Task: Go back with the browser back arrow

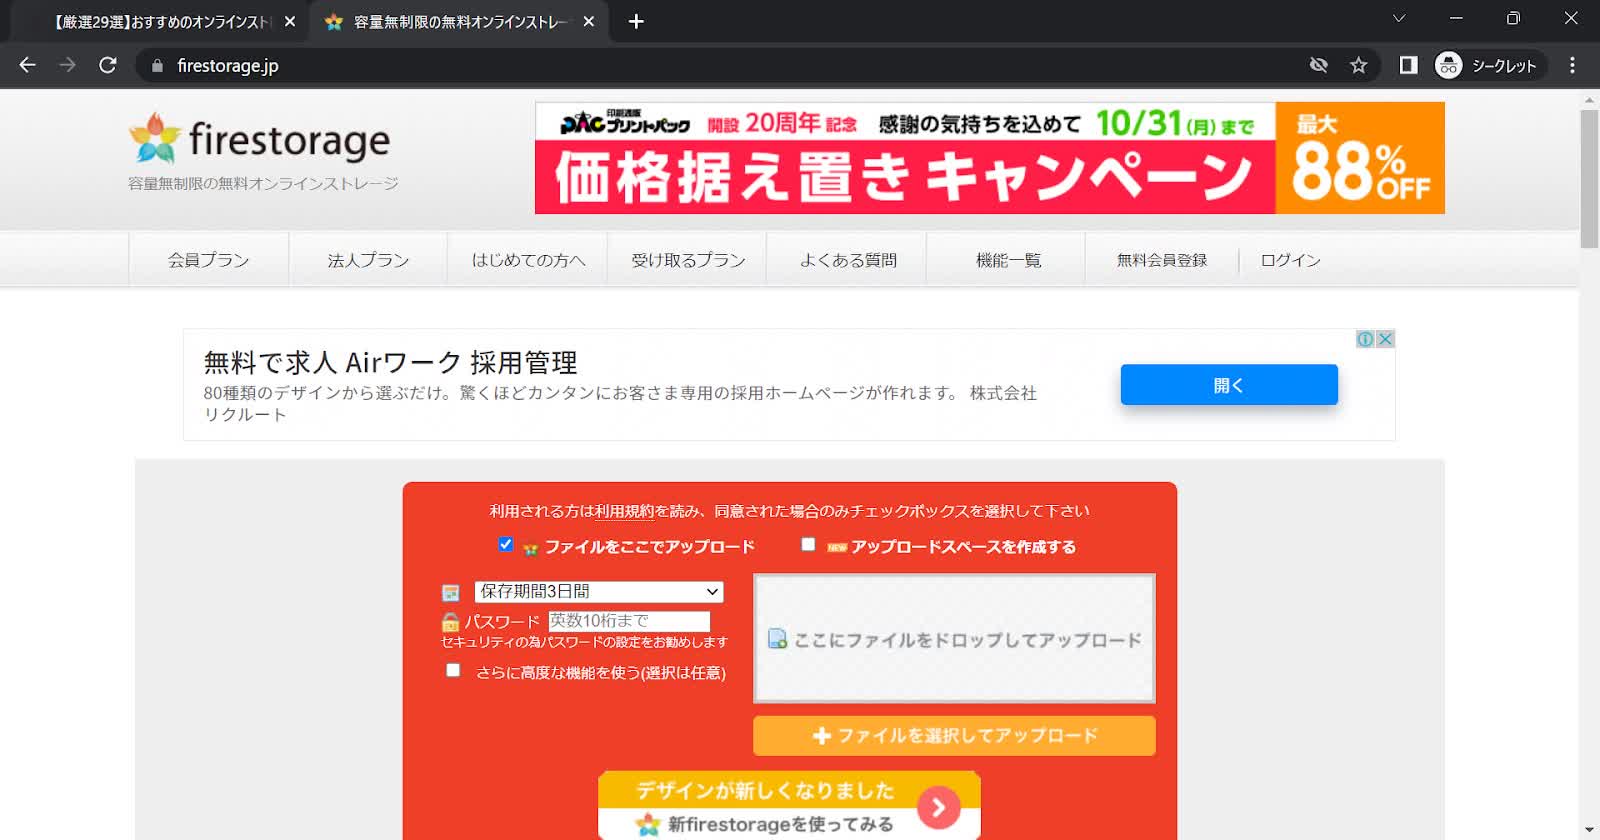Action: pyautogui.click(x=27, y=65)
